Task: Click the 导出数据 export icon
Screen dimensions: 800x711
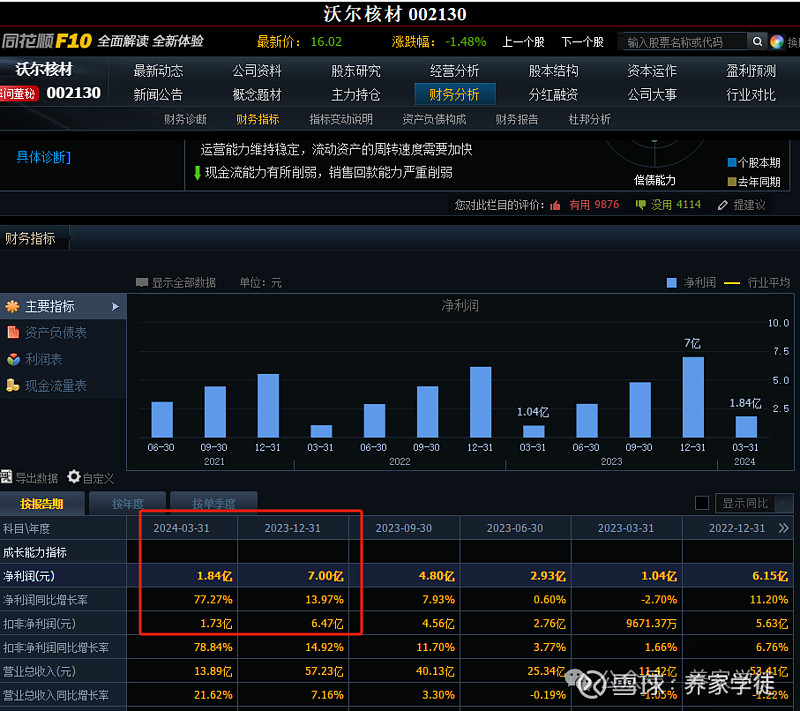Action: [x=6, y=477]
